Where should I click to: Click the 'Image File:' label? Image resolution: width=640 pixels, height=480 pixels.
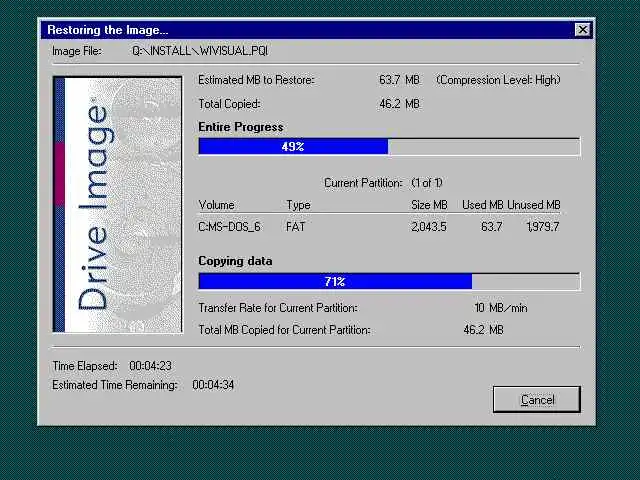click(x=76, y=51)
